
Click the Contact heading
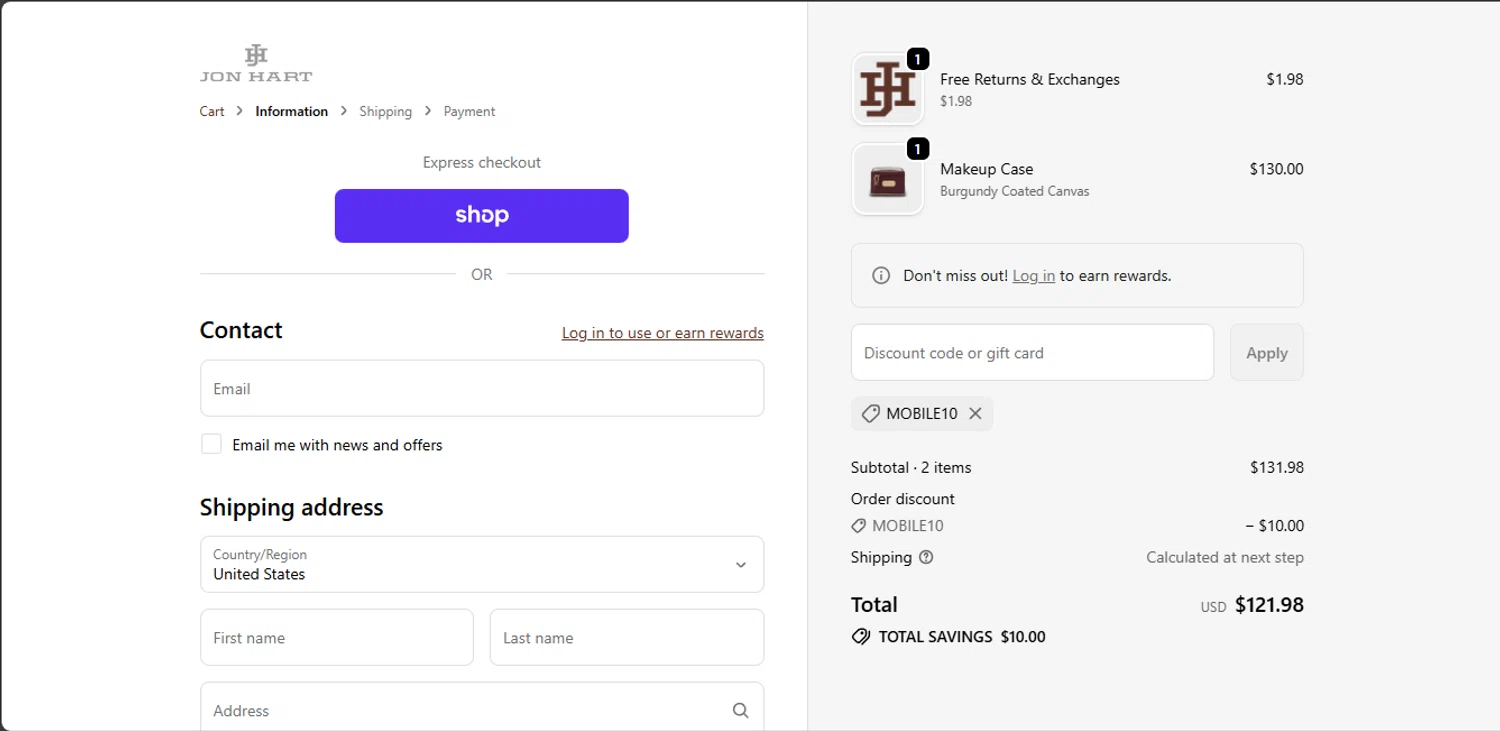pyautogui.click(x=241, y=330)
